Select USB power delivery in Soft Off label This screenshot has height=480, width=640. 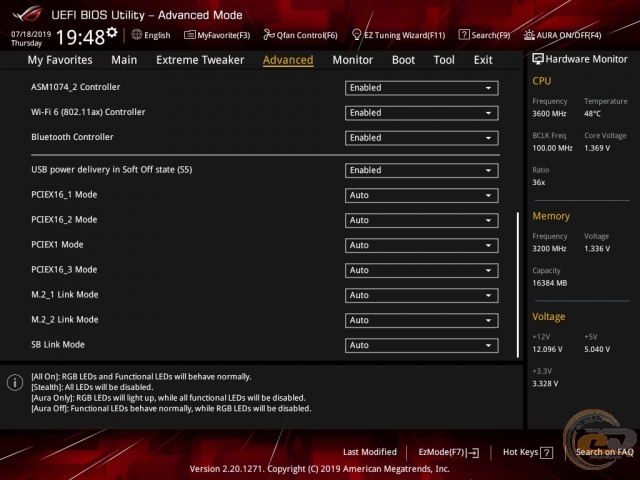[111, 169]
